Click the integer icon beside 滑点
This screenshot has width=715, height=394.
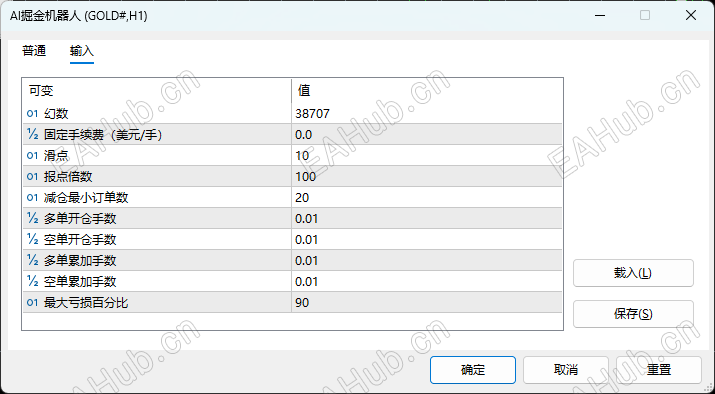(x=32, y=156)
